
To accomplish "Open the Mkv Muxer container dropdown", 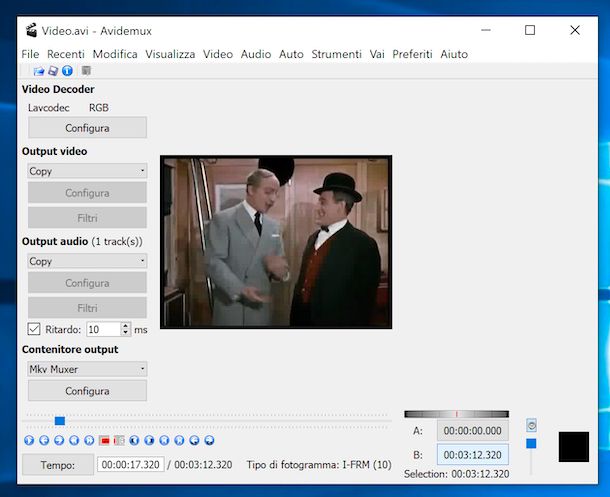I will (87, 369).
